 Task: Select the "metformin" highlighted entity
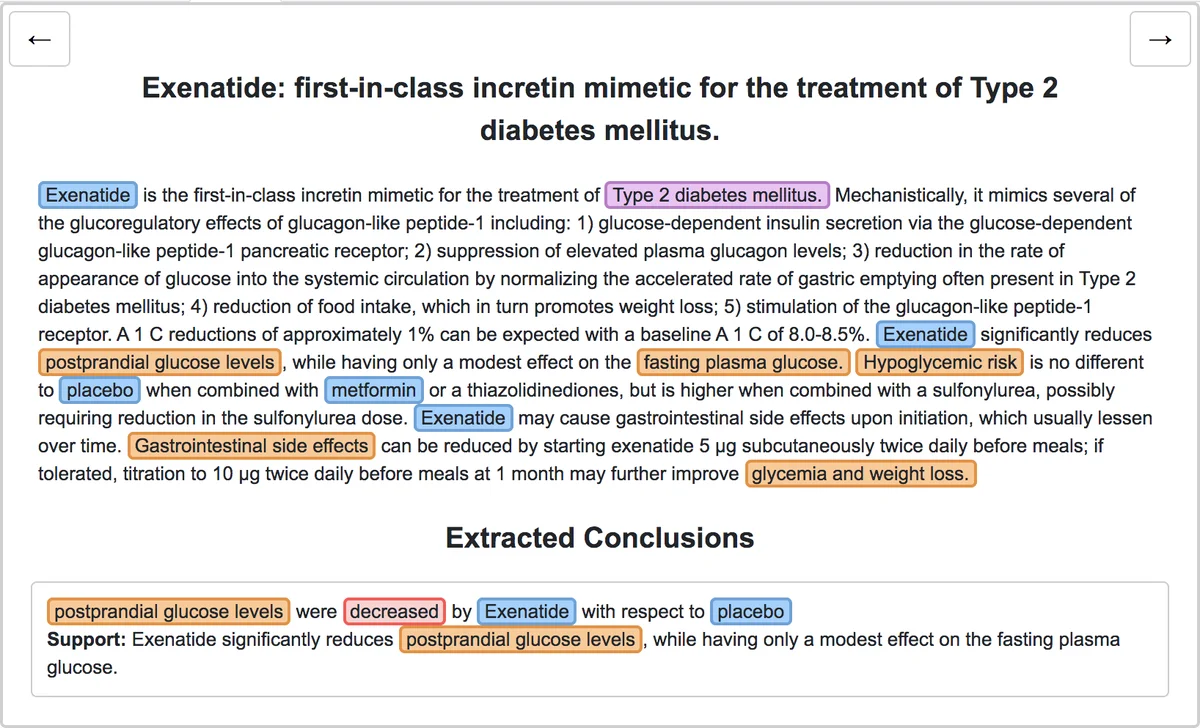pos(374,390)
